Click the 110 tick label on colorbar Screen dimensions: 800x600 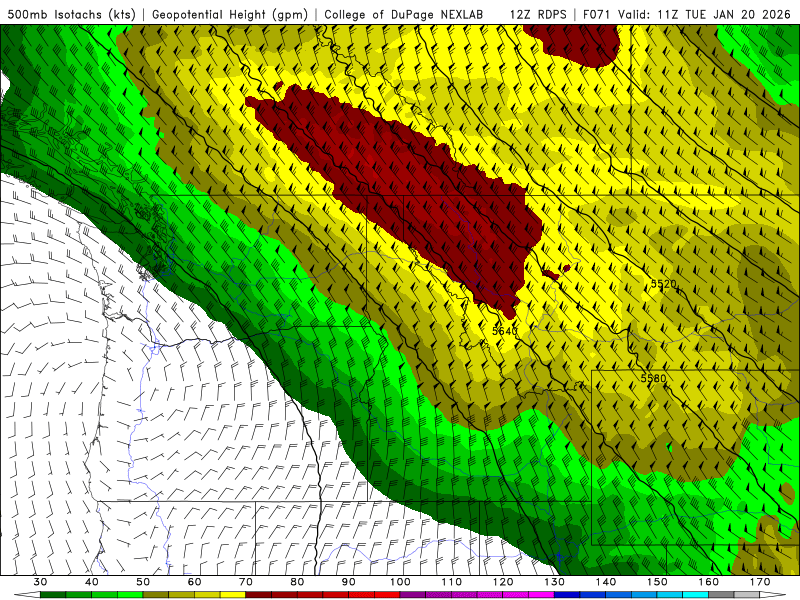(x=452, y=582)
